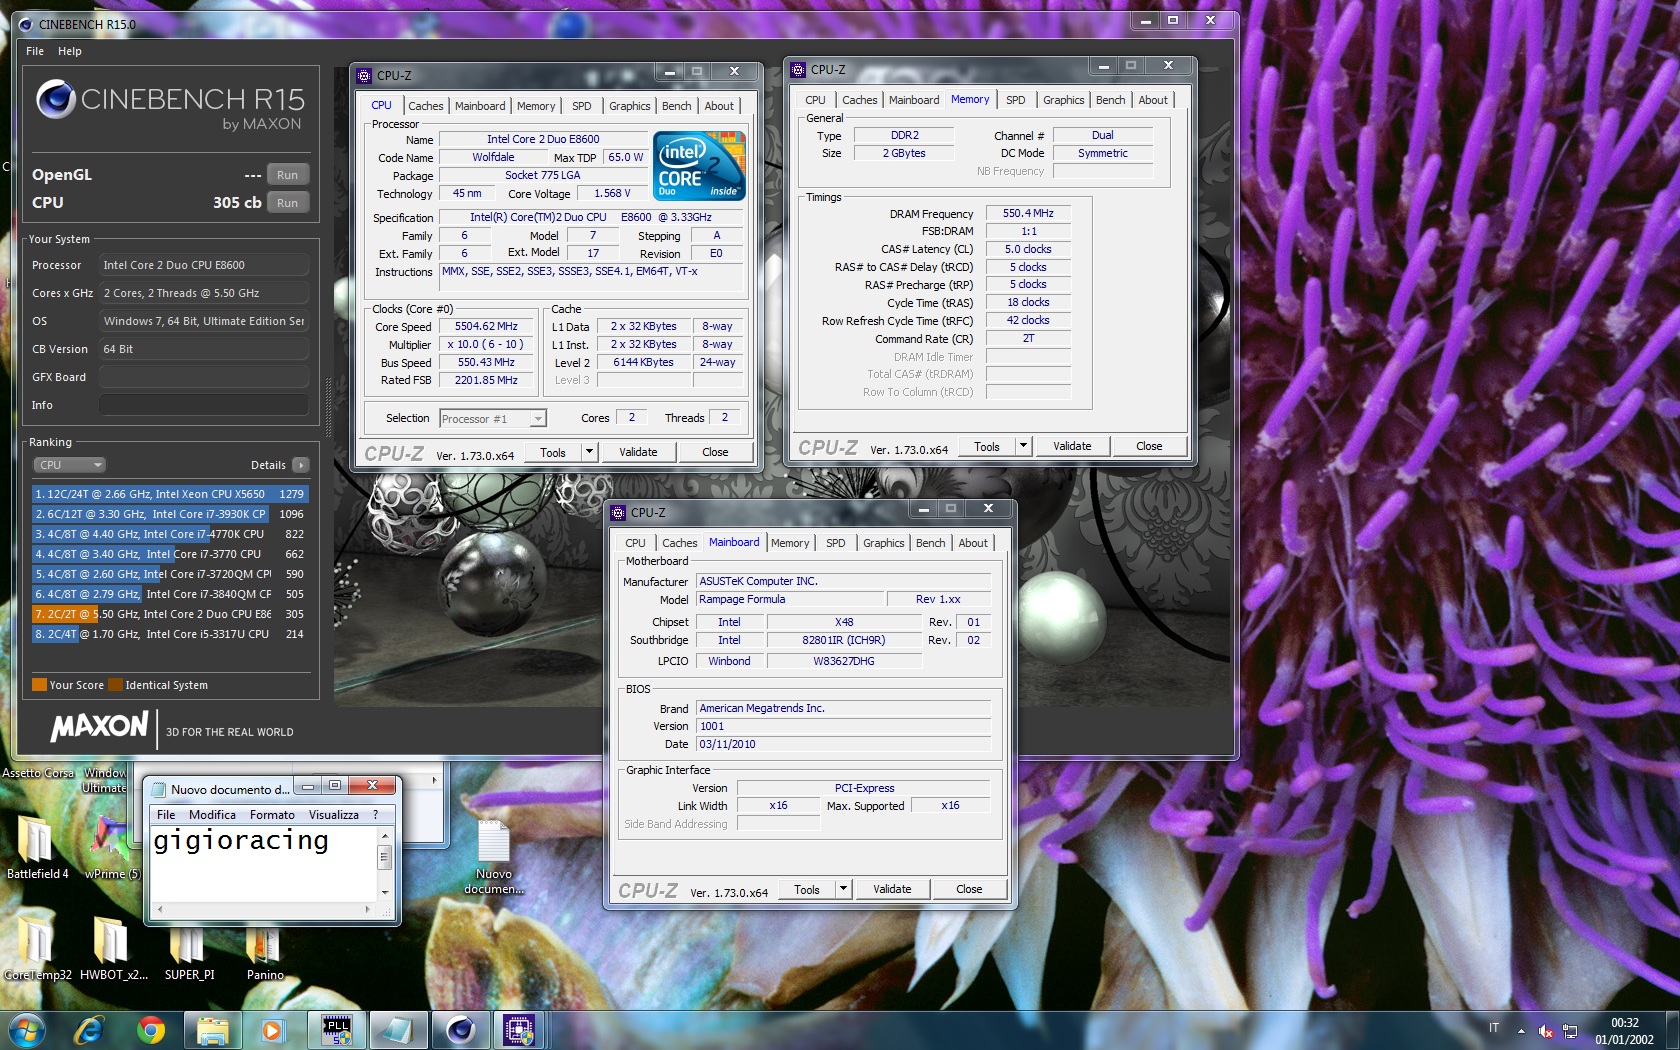
Task: Select HWBOT_x2 desktop folder
Action: (x=112, y=948)
